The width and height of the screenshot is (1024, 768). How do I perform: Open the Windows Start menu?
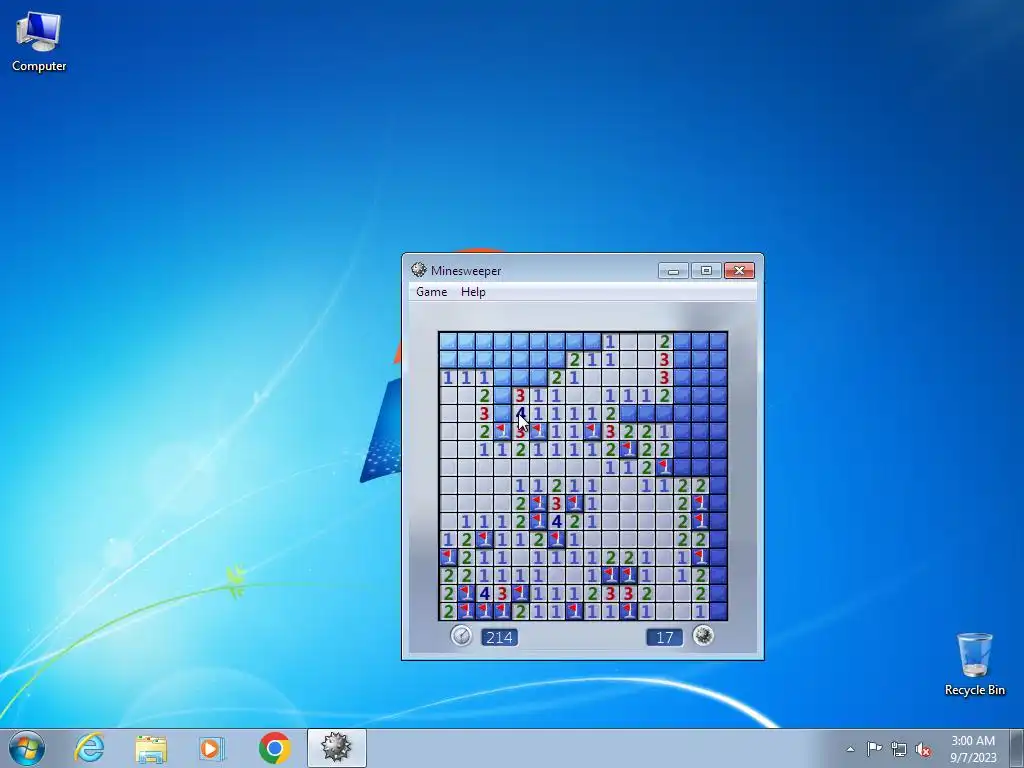pyautogui.click(x=27, y=748)
